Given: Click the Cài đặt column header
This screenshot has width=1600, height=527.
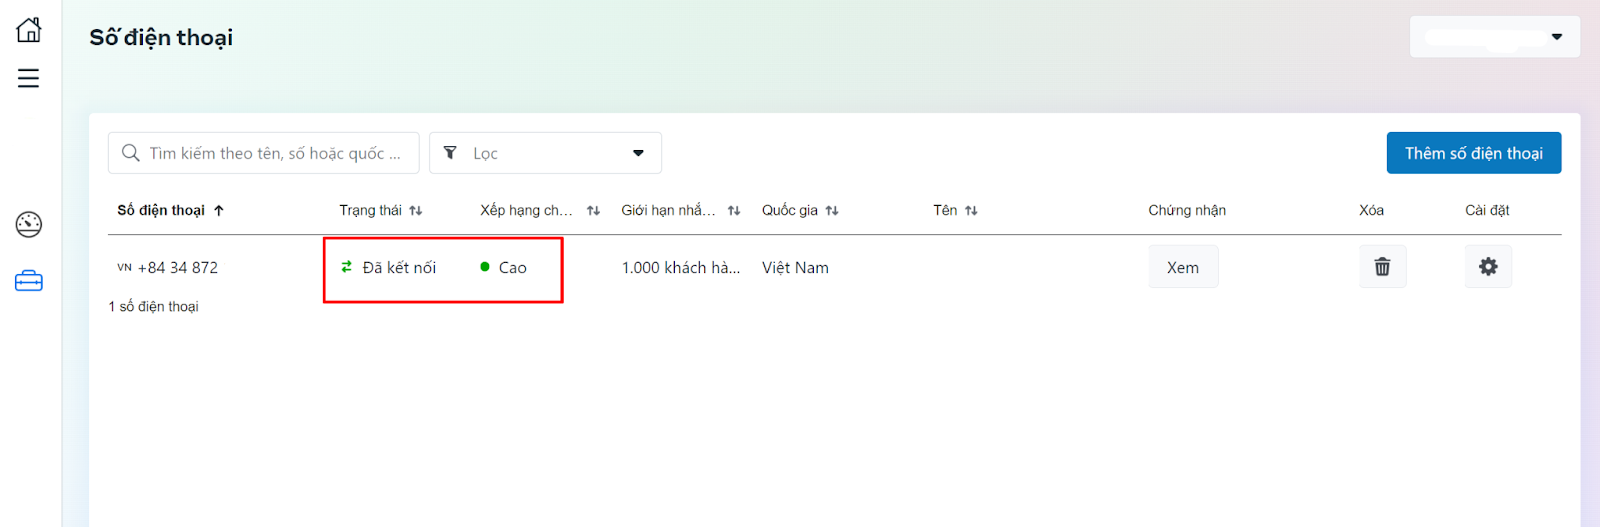Looking at the screenshot, I should (1487, 210).
